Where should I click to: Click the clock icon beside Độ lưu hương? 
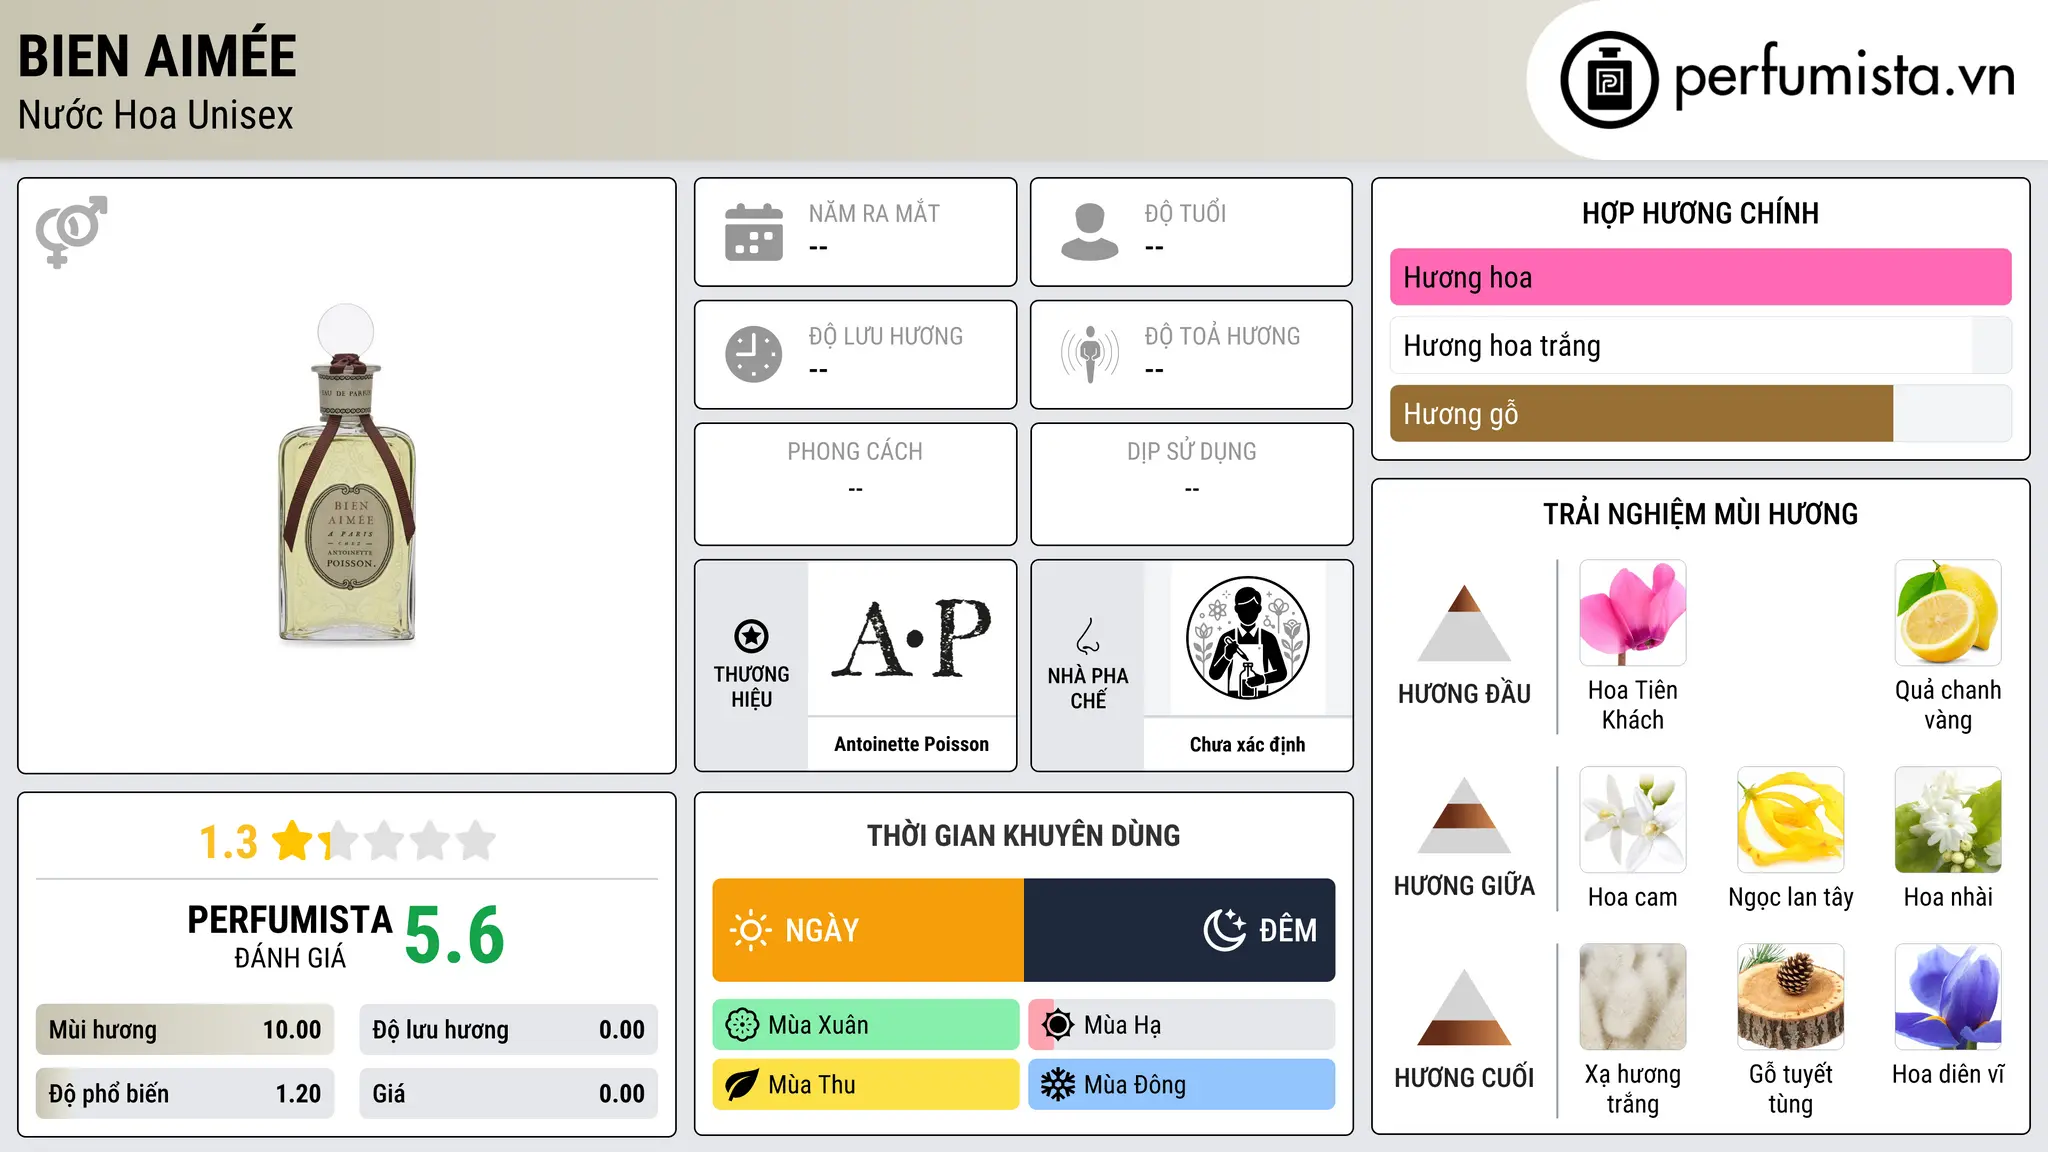[754, 354]
